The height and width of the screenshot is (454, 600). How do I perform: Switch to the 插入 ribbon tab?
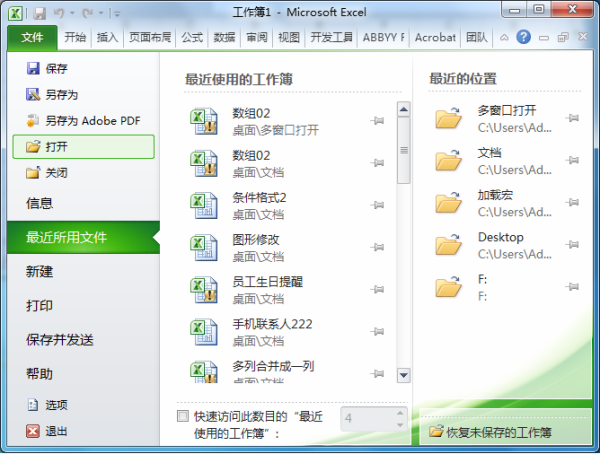point(107,38)
